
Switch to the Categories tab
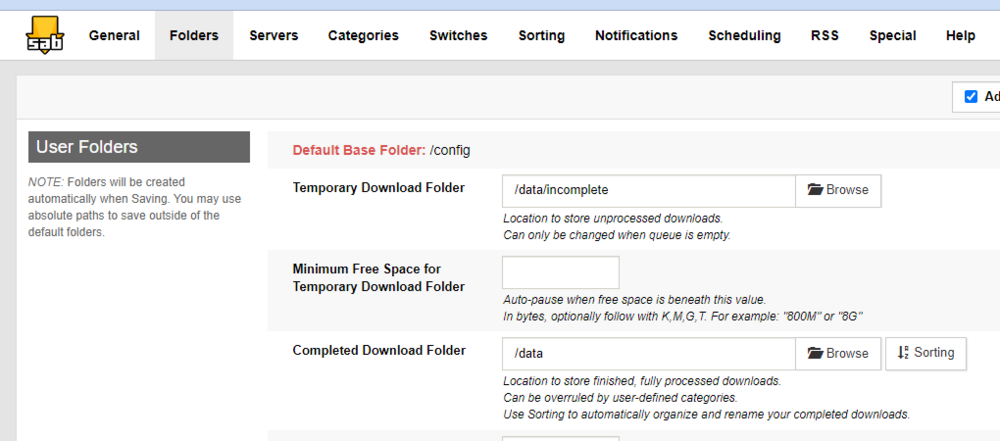click(x=364, y=36)
